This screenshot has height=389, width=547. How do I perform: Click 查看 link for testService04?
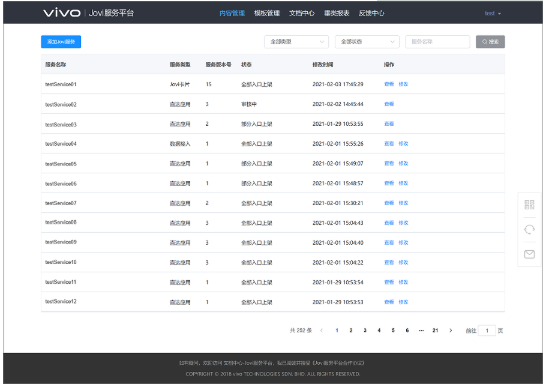(389, 144)
